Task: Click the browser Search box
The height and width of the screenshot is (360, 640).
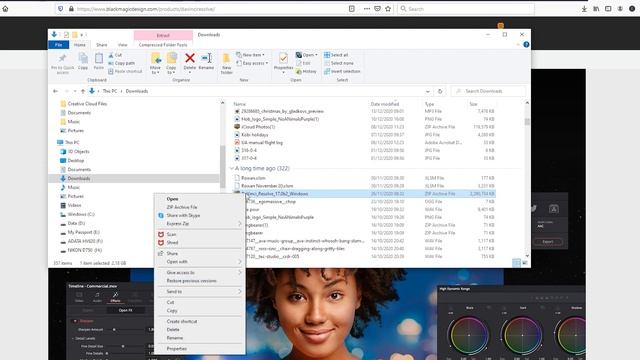Action: click(x=466, y=9)
